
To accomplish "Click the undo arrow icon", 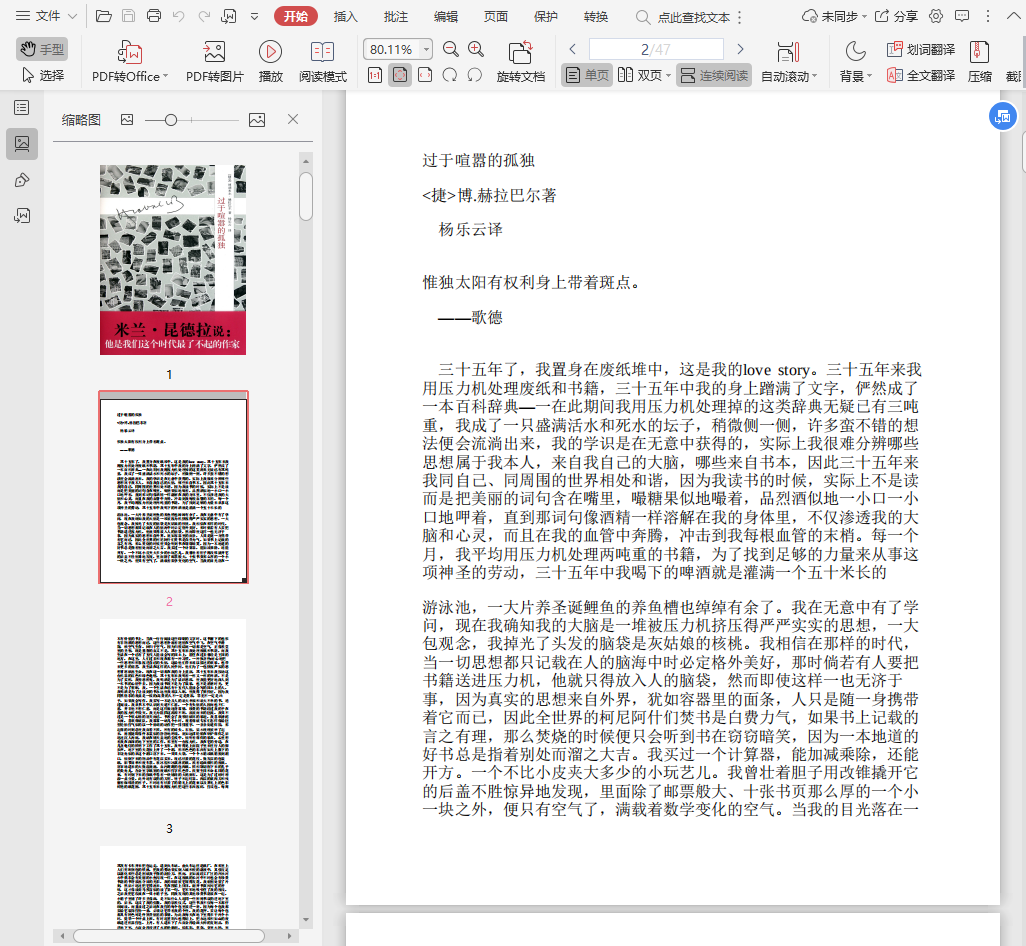I will pyautogui.click(x=179, y=16).
